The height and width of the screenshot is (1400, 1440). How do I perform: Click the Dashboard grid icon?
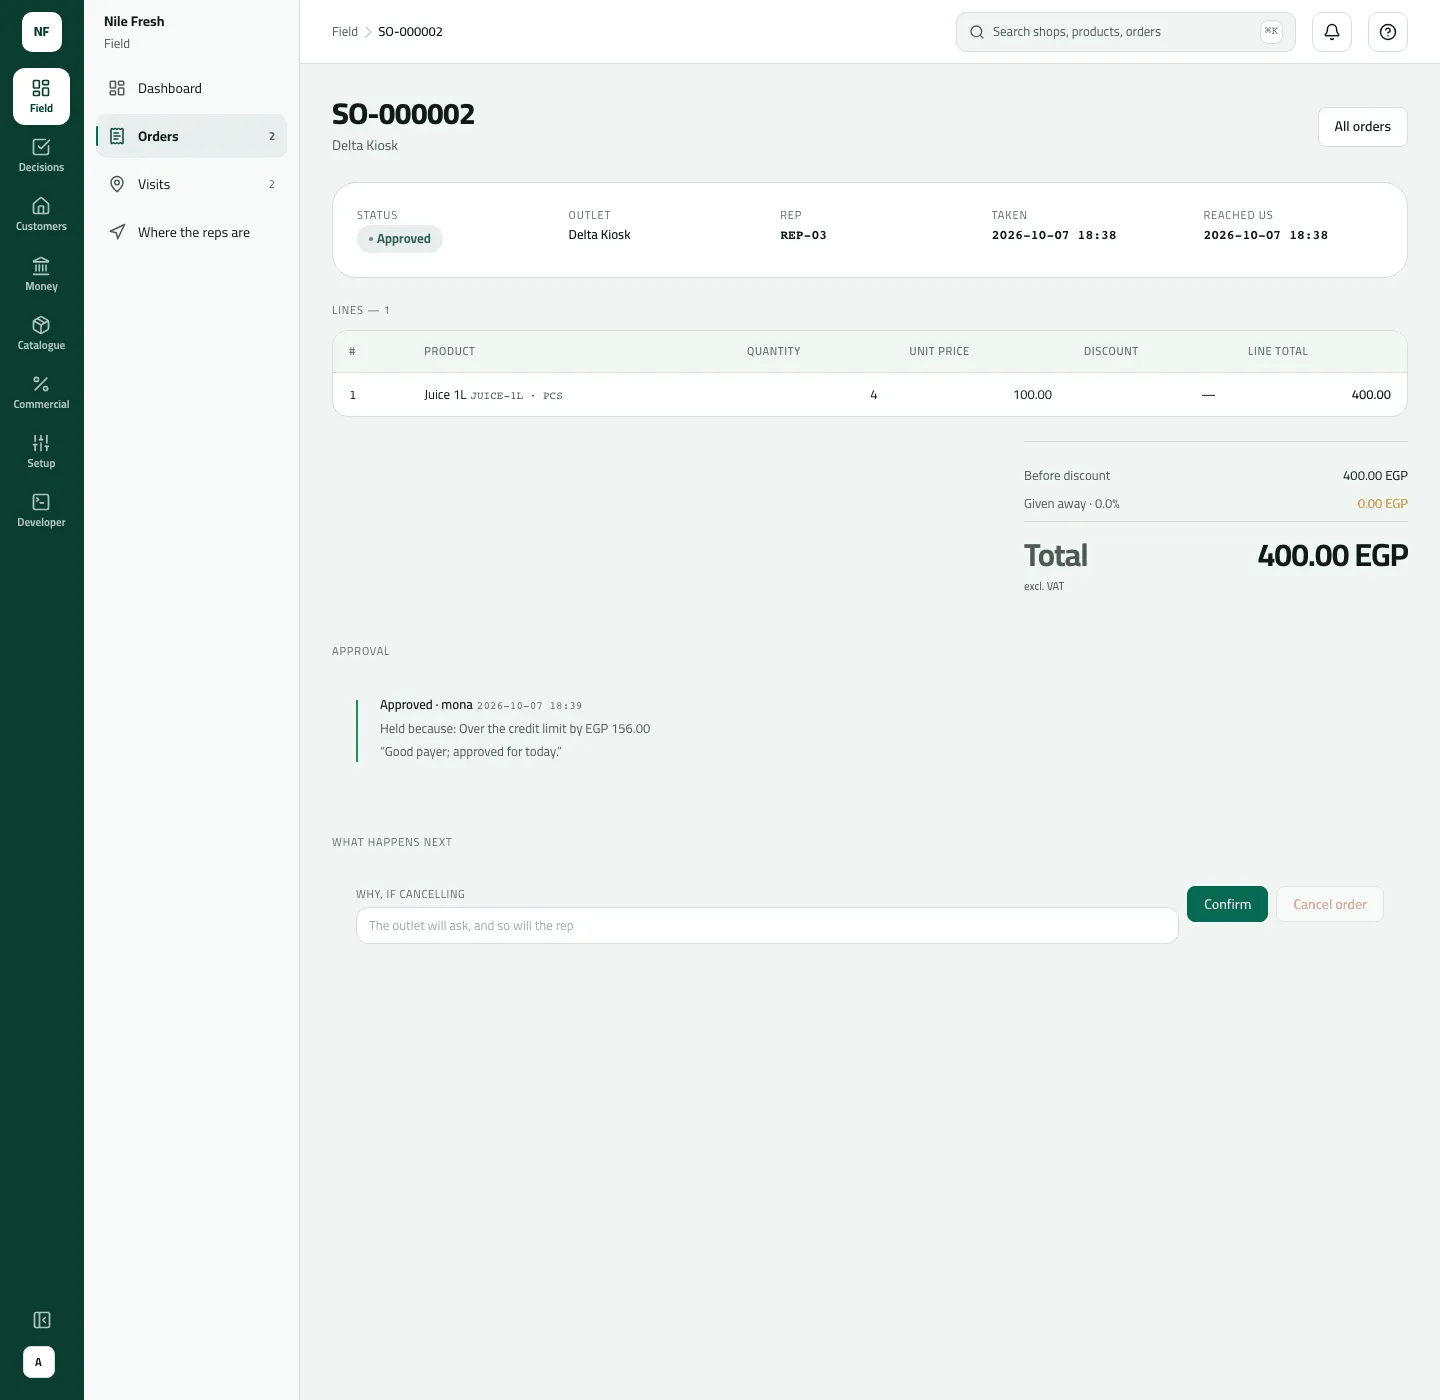point(117,88)
